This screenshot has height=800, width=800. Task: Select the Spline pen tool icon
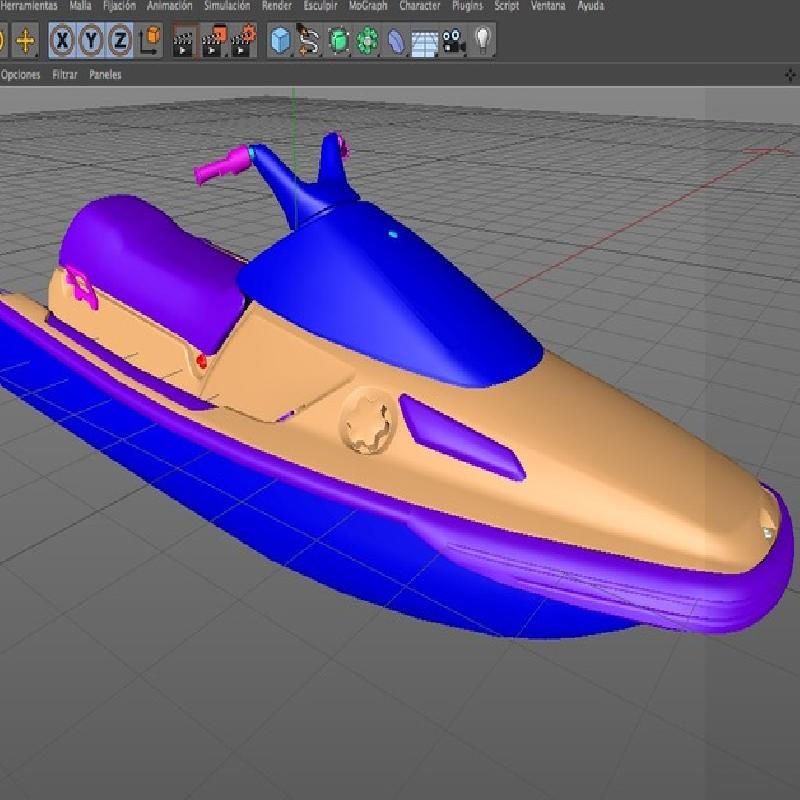point(310,41)
